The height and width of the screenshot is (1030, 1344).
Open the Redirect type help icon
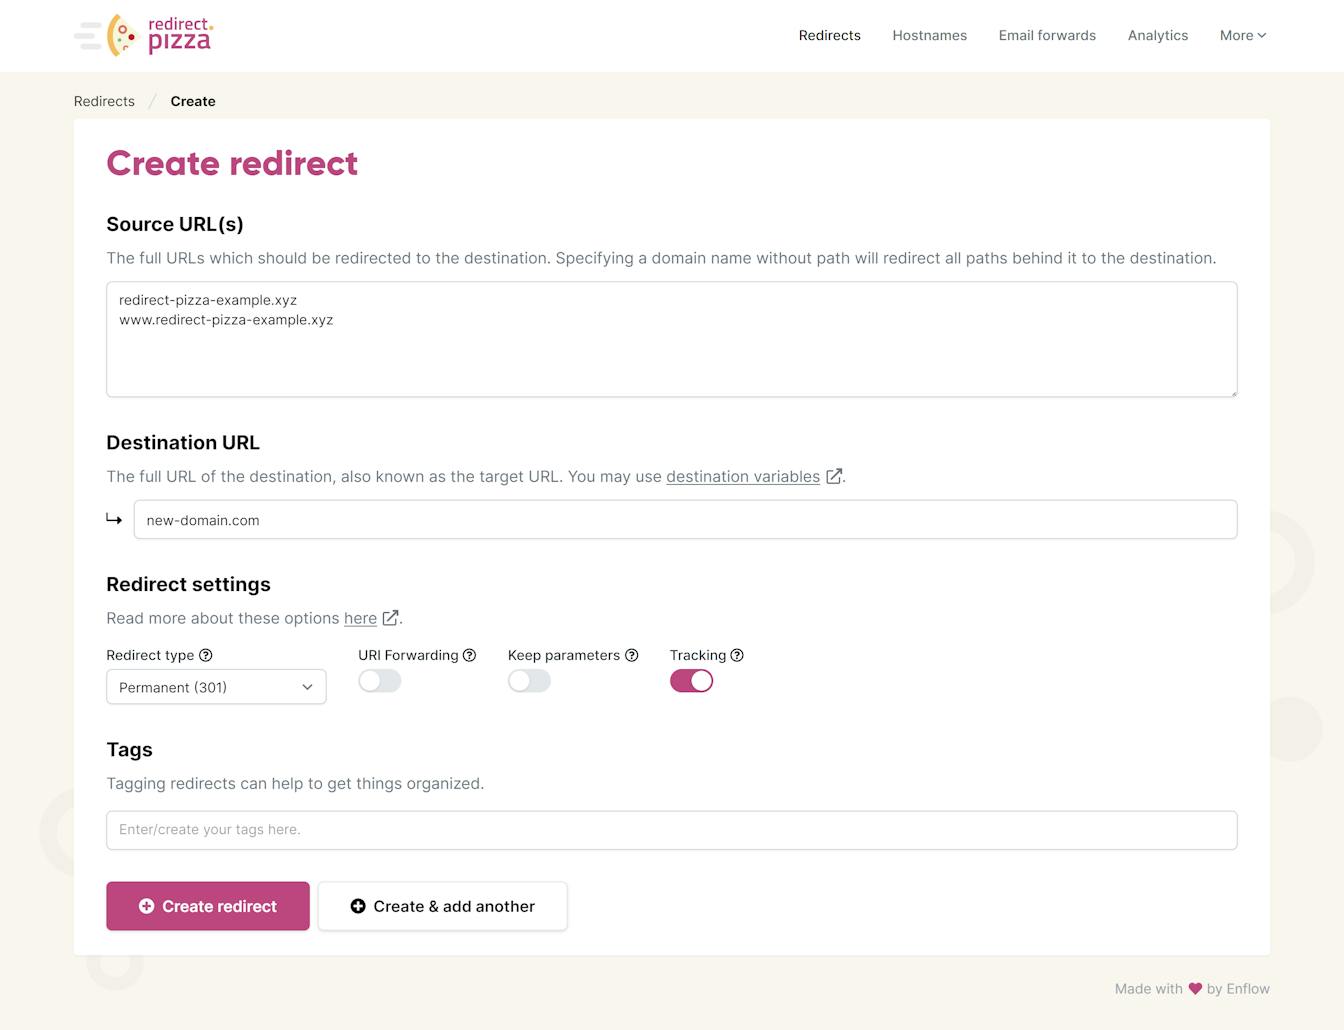point(206,655)
